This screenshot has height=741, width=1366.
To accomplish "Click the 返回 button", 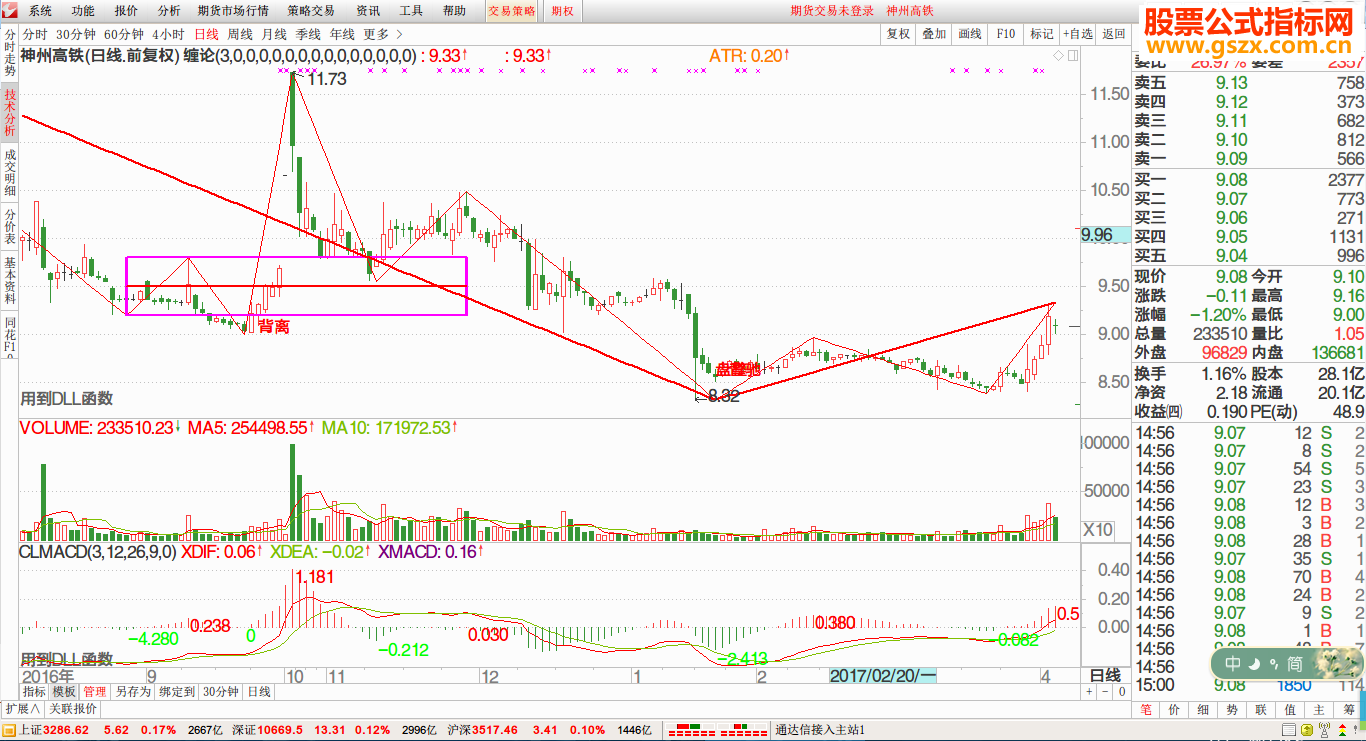I will click(x=1114, y=34).
